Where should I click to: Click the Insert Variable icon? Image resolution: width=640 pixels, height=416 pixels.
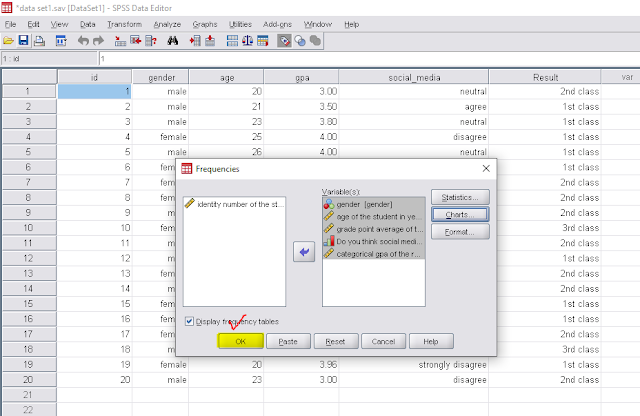tap(210, 41)
